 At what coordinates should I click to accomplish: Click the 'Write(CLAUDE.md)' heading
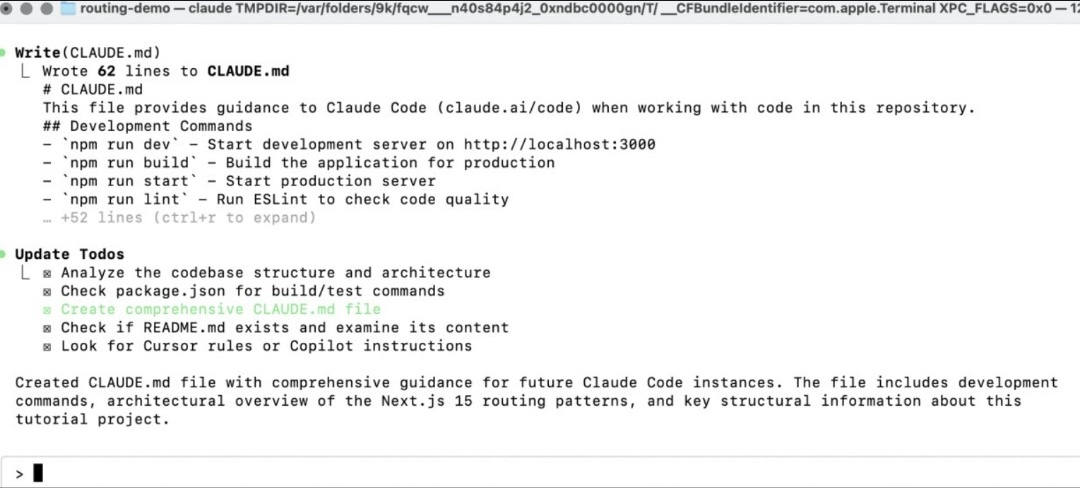[x=87, y=53]
